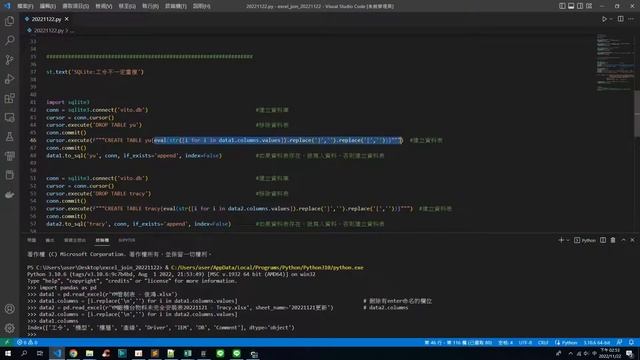
Task: Open the Explorer view in activity bar
Action: point(9,21)
